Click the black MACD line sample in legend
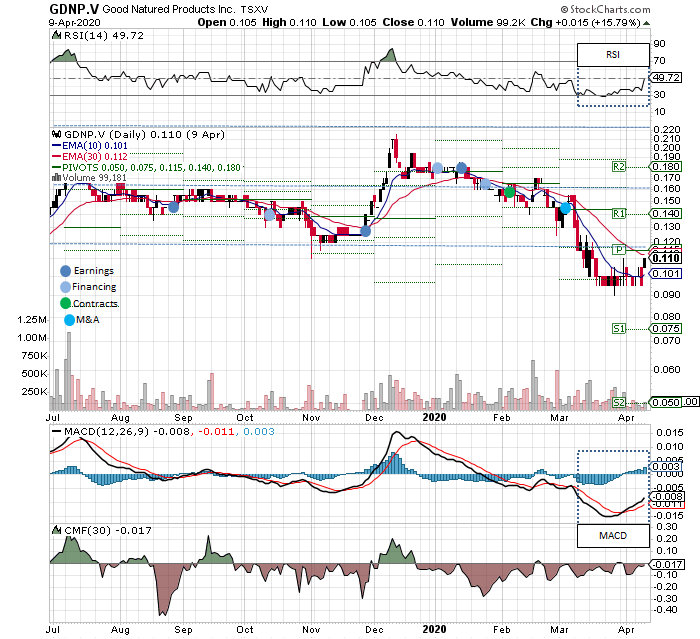 (x=56, y=431)
